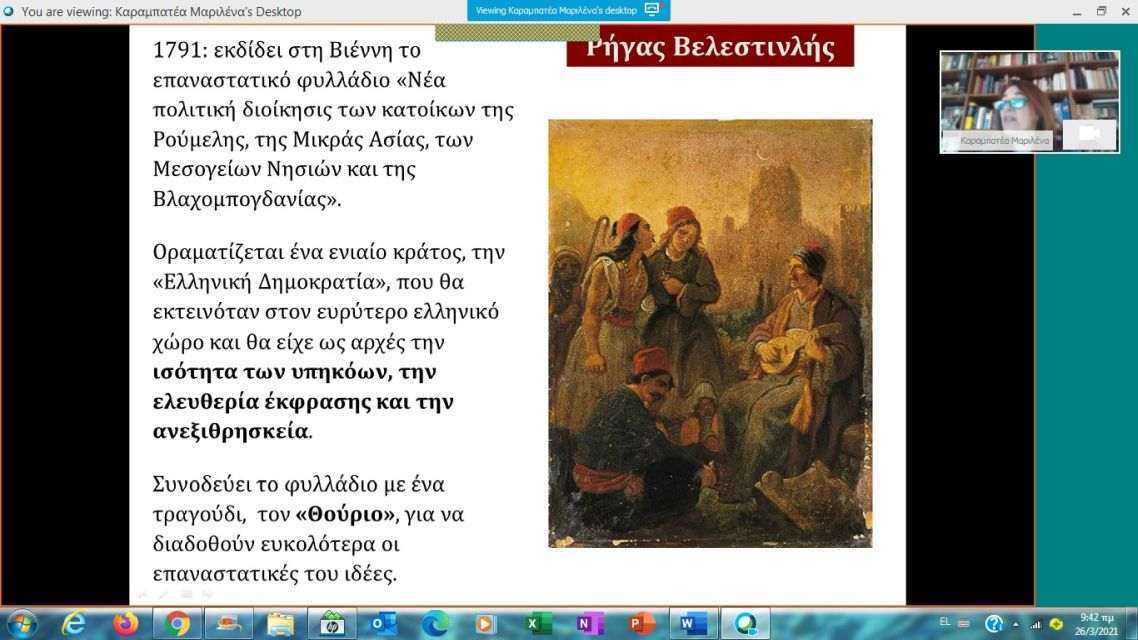Click the 'Viewing desktop' sharing indicator button
Screen dimensions: 1138x640
(x=568, y=10)
